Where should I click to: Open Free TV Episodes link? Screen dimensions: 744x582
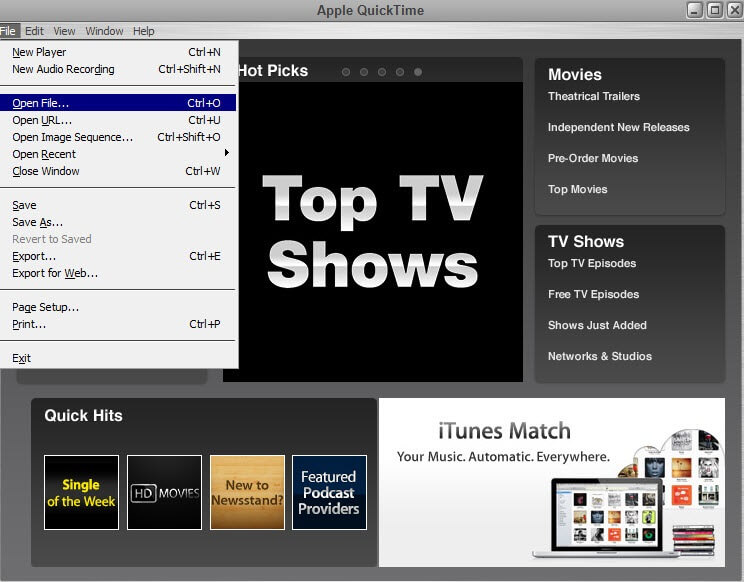pyautogui.click(x=593, y=294)
